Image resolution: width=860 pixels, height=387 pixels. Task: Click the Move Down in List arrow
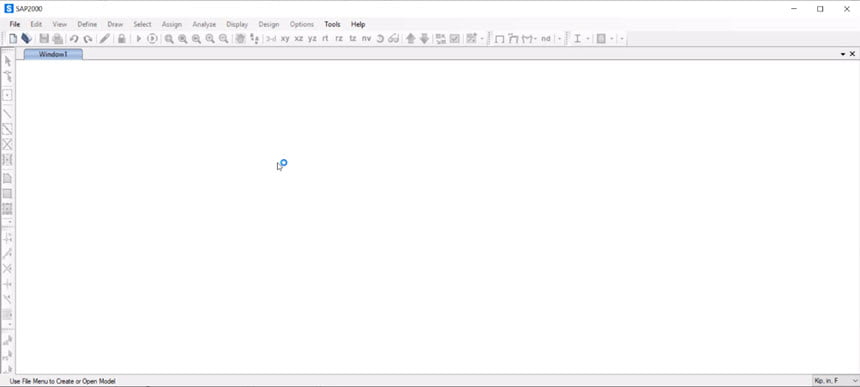(x=425, y=39)
